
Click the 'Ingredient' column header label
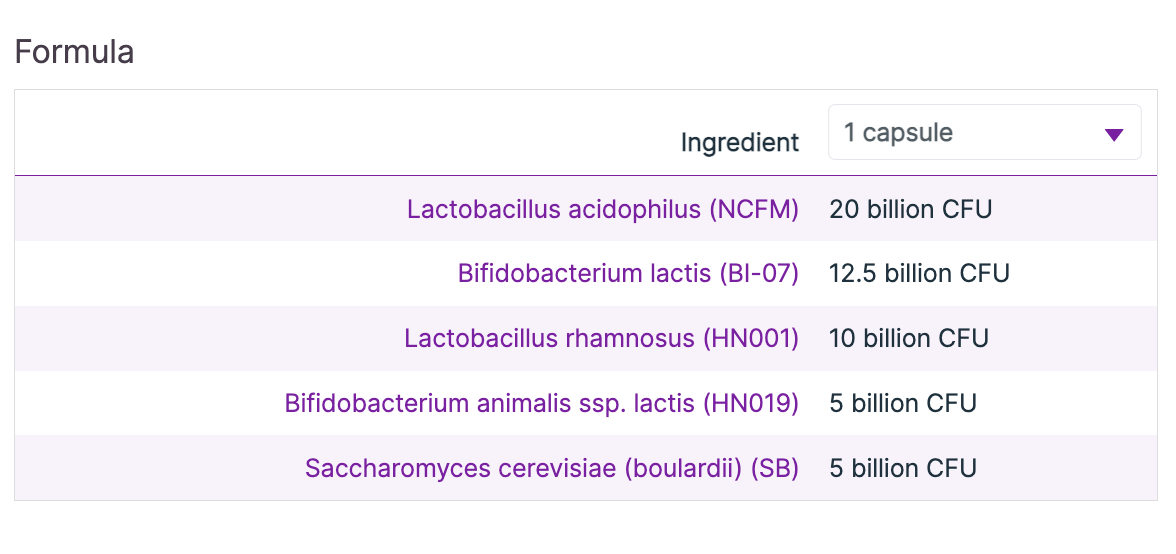point(739,143)
